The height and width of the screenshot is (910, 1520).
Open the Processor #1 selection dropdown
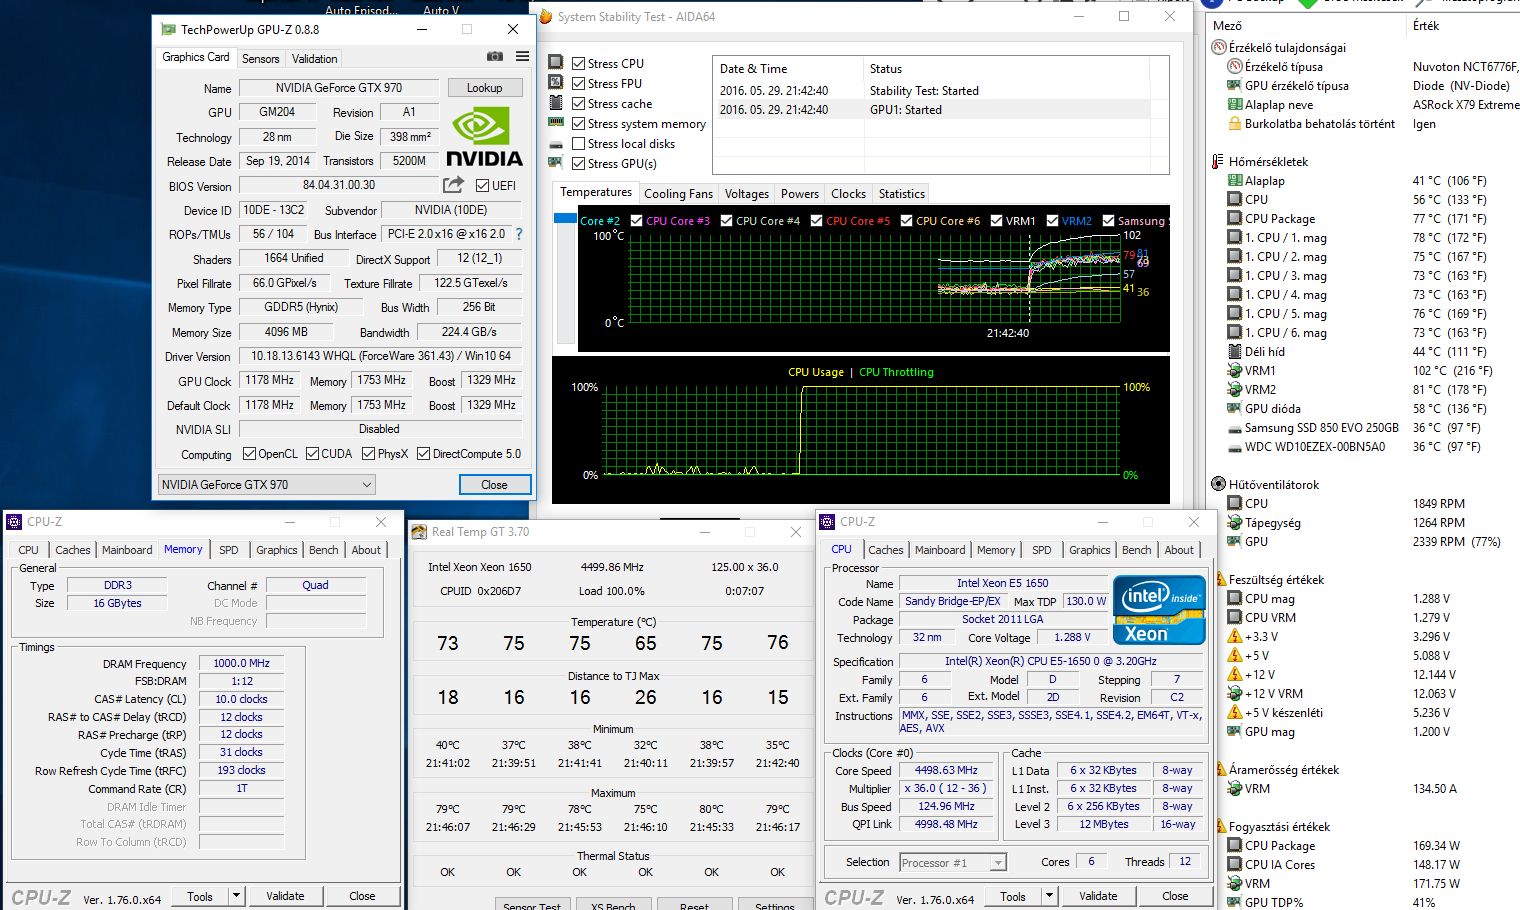click(953, 862)
